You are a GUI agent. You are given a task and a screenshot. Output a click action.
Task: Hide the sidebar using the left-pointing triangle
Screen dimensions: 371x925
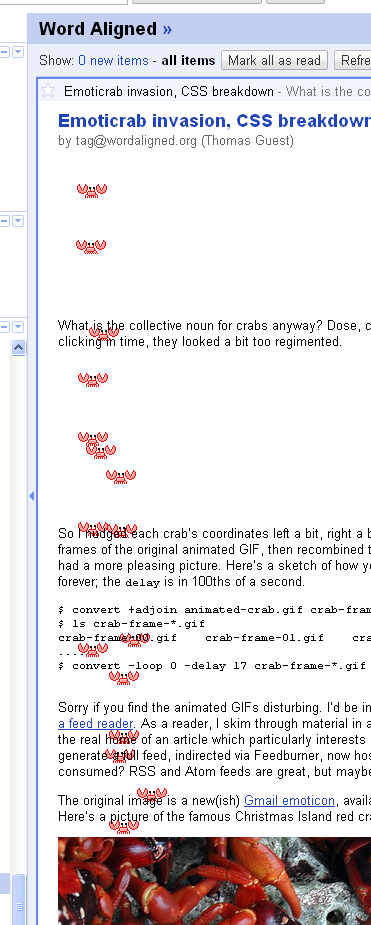point(32,496)
